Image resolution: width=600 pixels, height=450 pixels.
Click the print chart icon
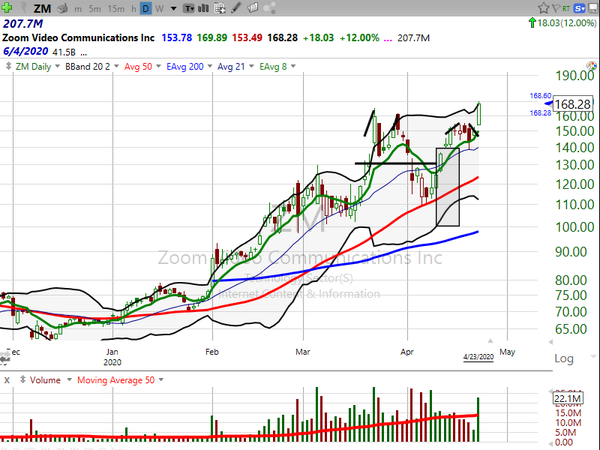pos(62,8)
